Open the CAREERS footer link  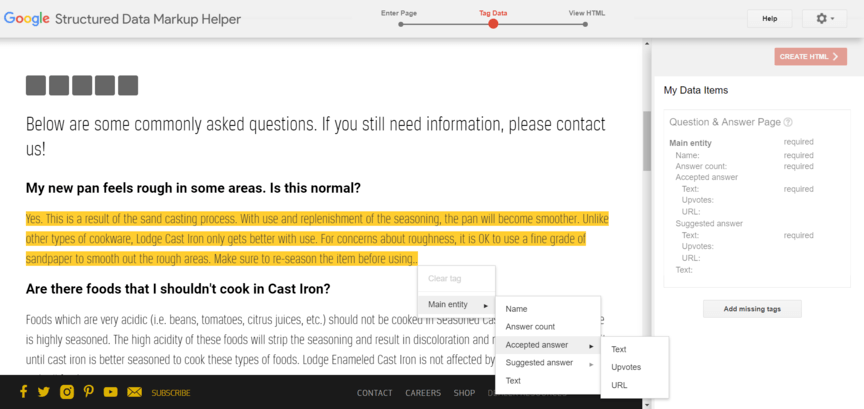click(423, 393)
